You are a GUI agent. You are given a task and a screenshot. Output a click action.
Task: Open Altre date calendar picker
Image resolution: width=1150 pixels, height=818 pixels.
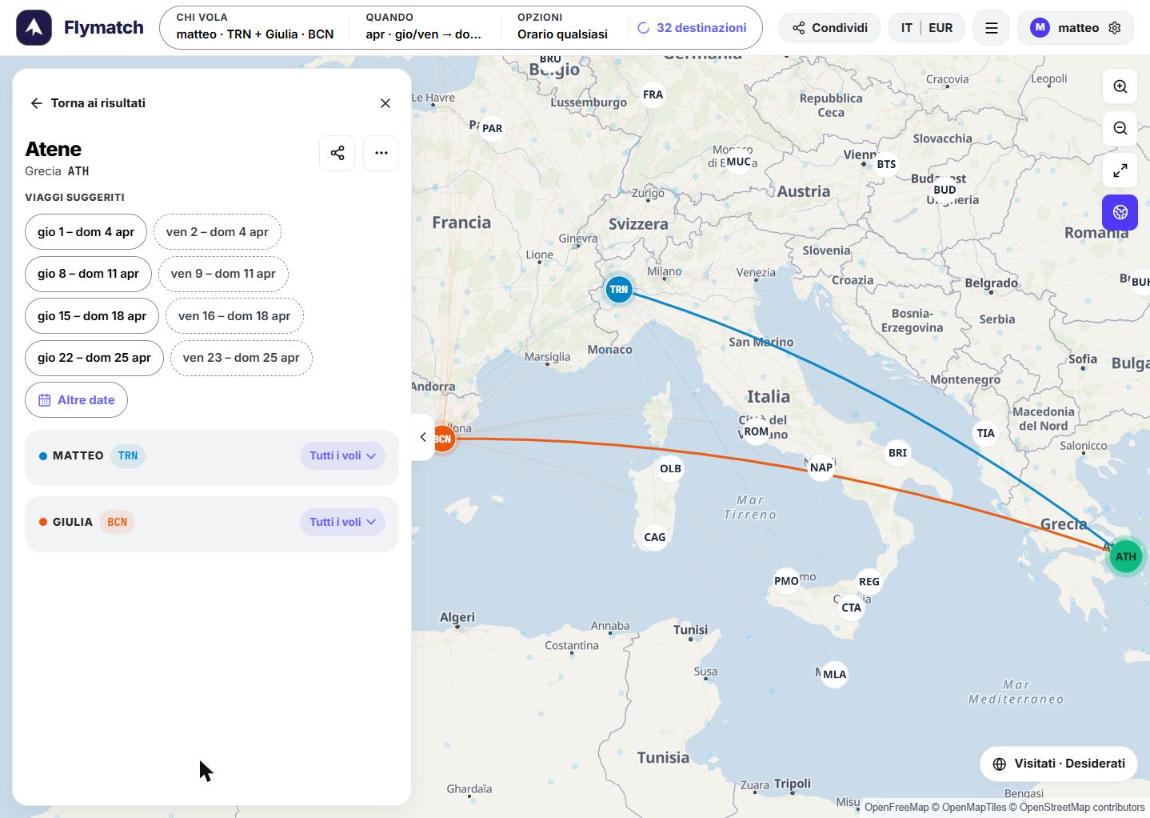[76, 400]
